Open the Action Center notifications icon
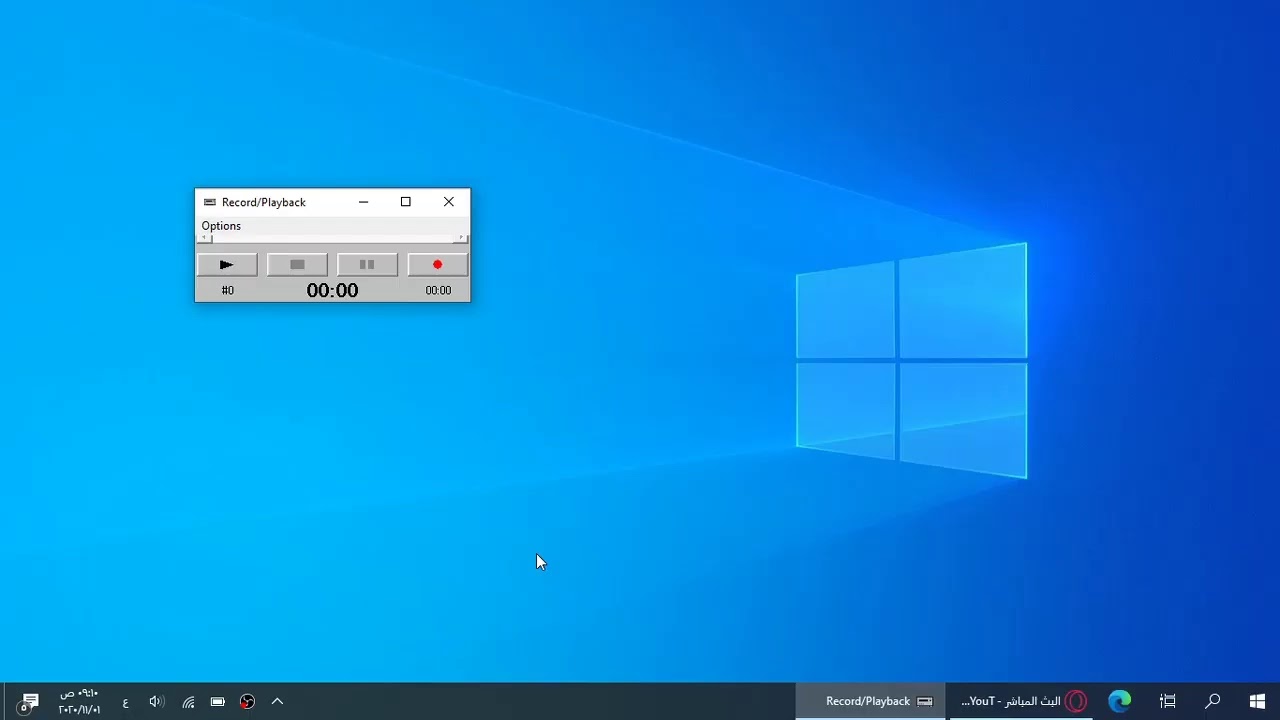Viewport: 1280px width, 720px height. (28, 702)
